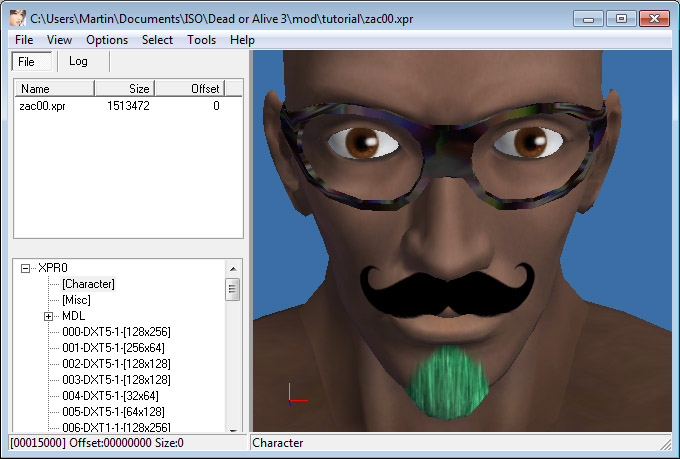This screenshot has width=680, height=459.
Task: Click the glasses on the character model
Action: (443, 156)
